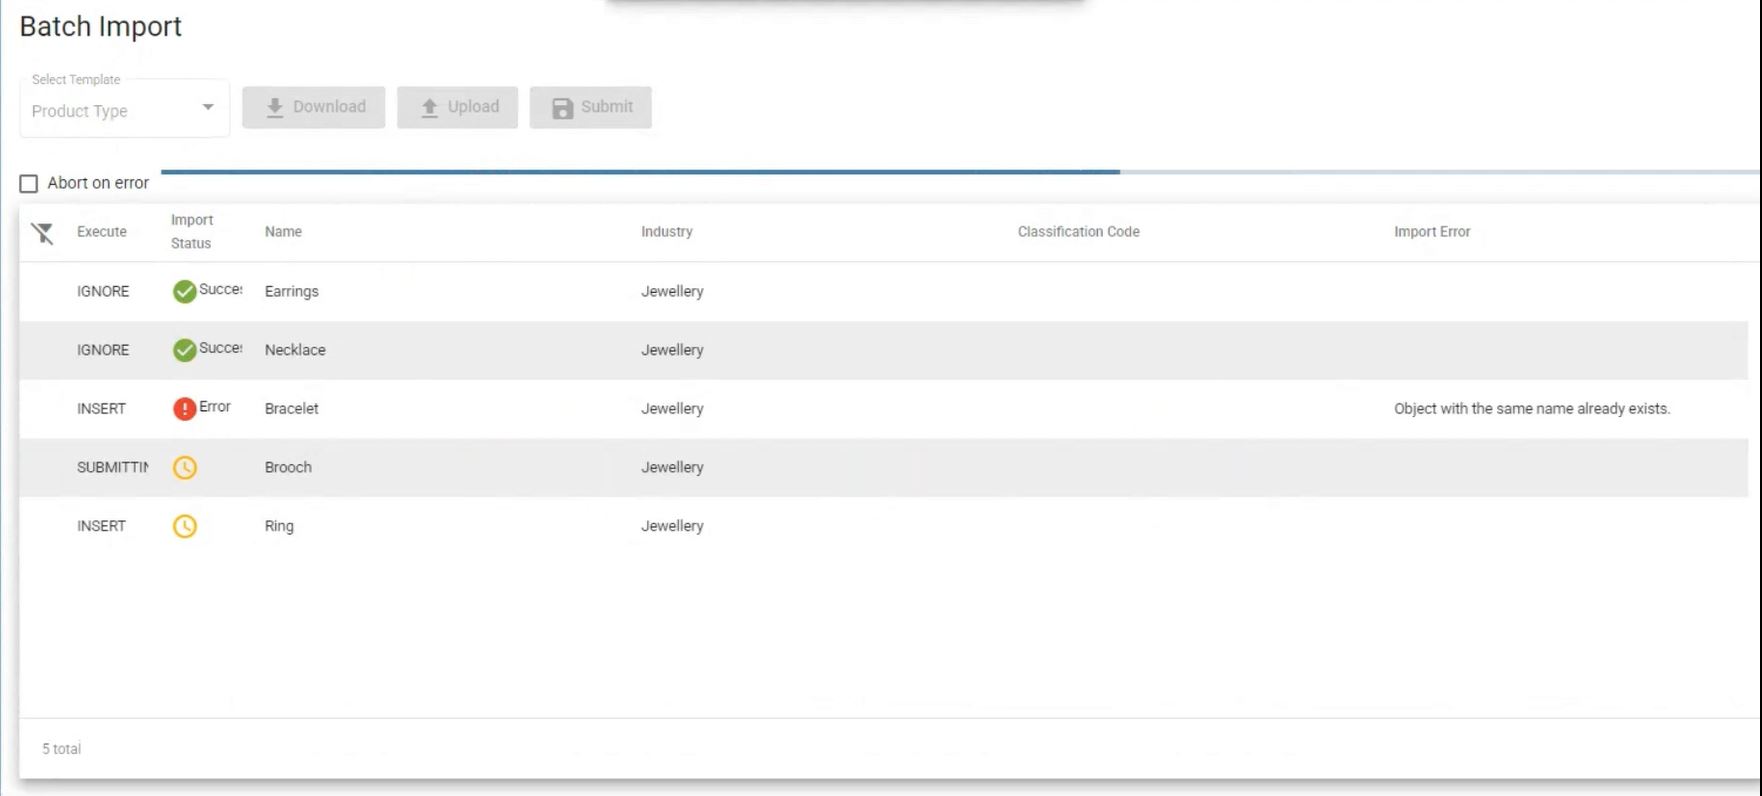Sort by the Name column header
Screen dimensions: 1762x796
pyautogui.click(x=283, y=231)
